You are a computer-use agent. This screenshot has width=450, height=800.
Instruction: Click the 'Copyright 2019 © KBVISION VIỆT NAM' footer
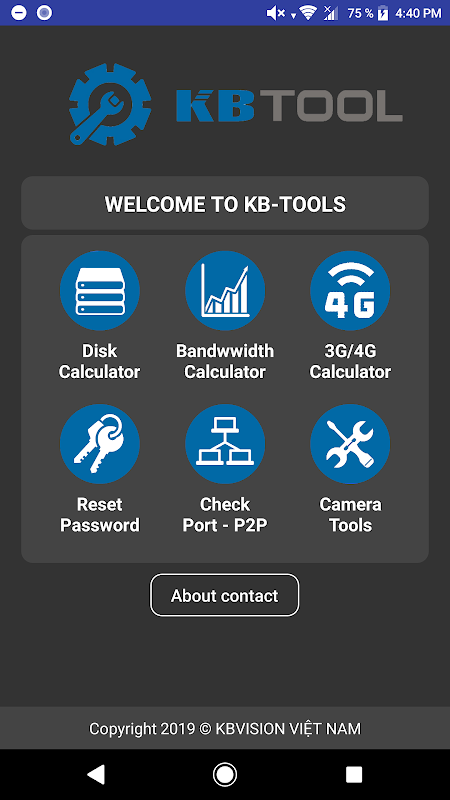coord(225,728)
